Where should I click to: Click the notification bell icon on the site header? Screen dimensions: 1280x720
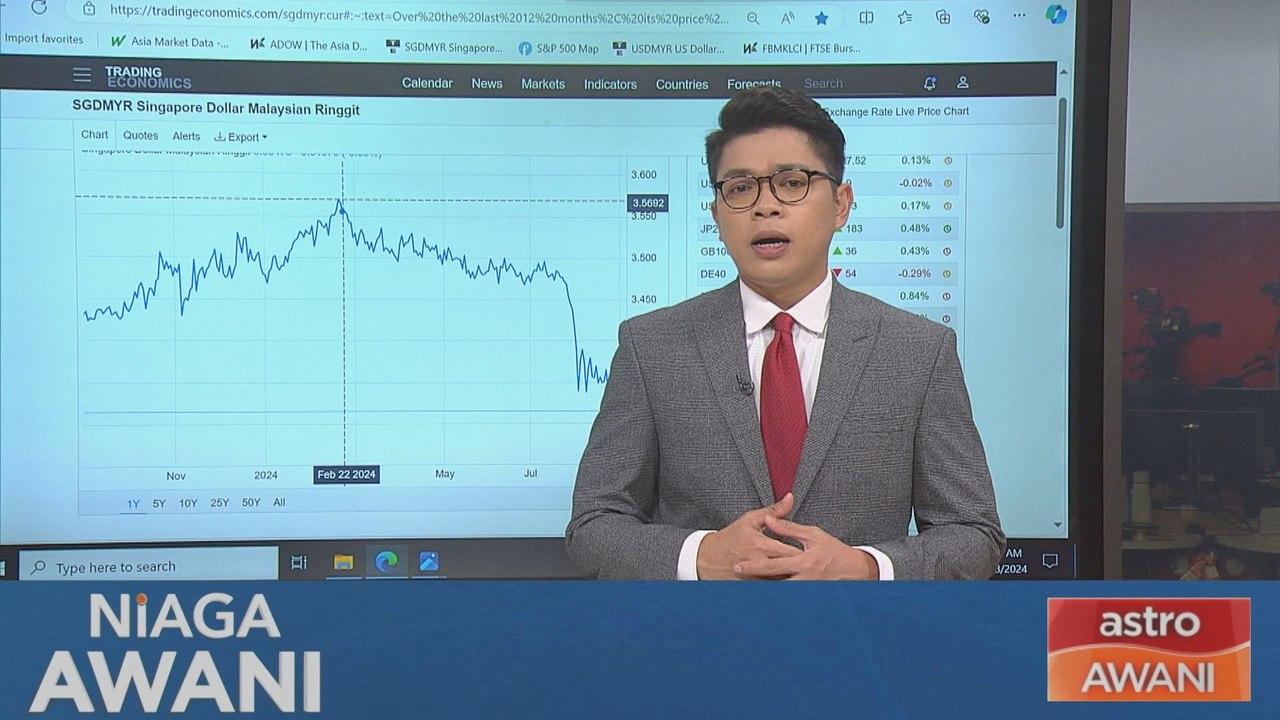coord(929,83)
